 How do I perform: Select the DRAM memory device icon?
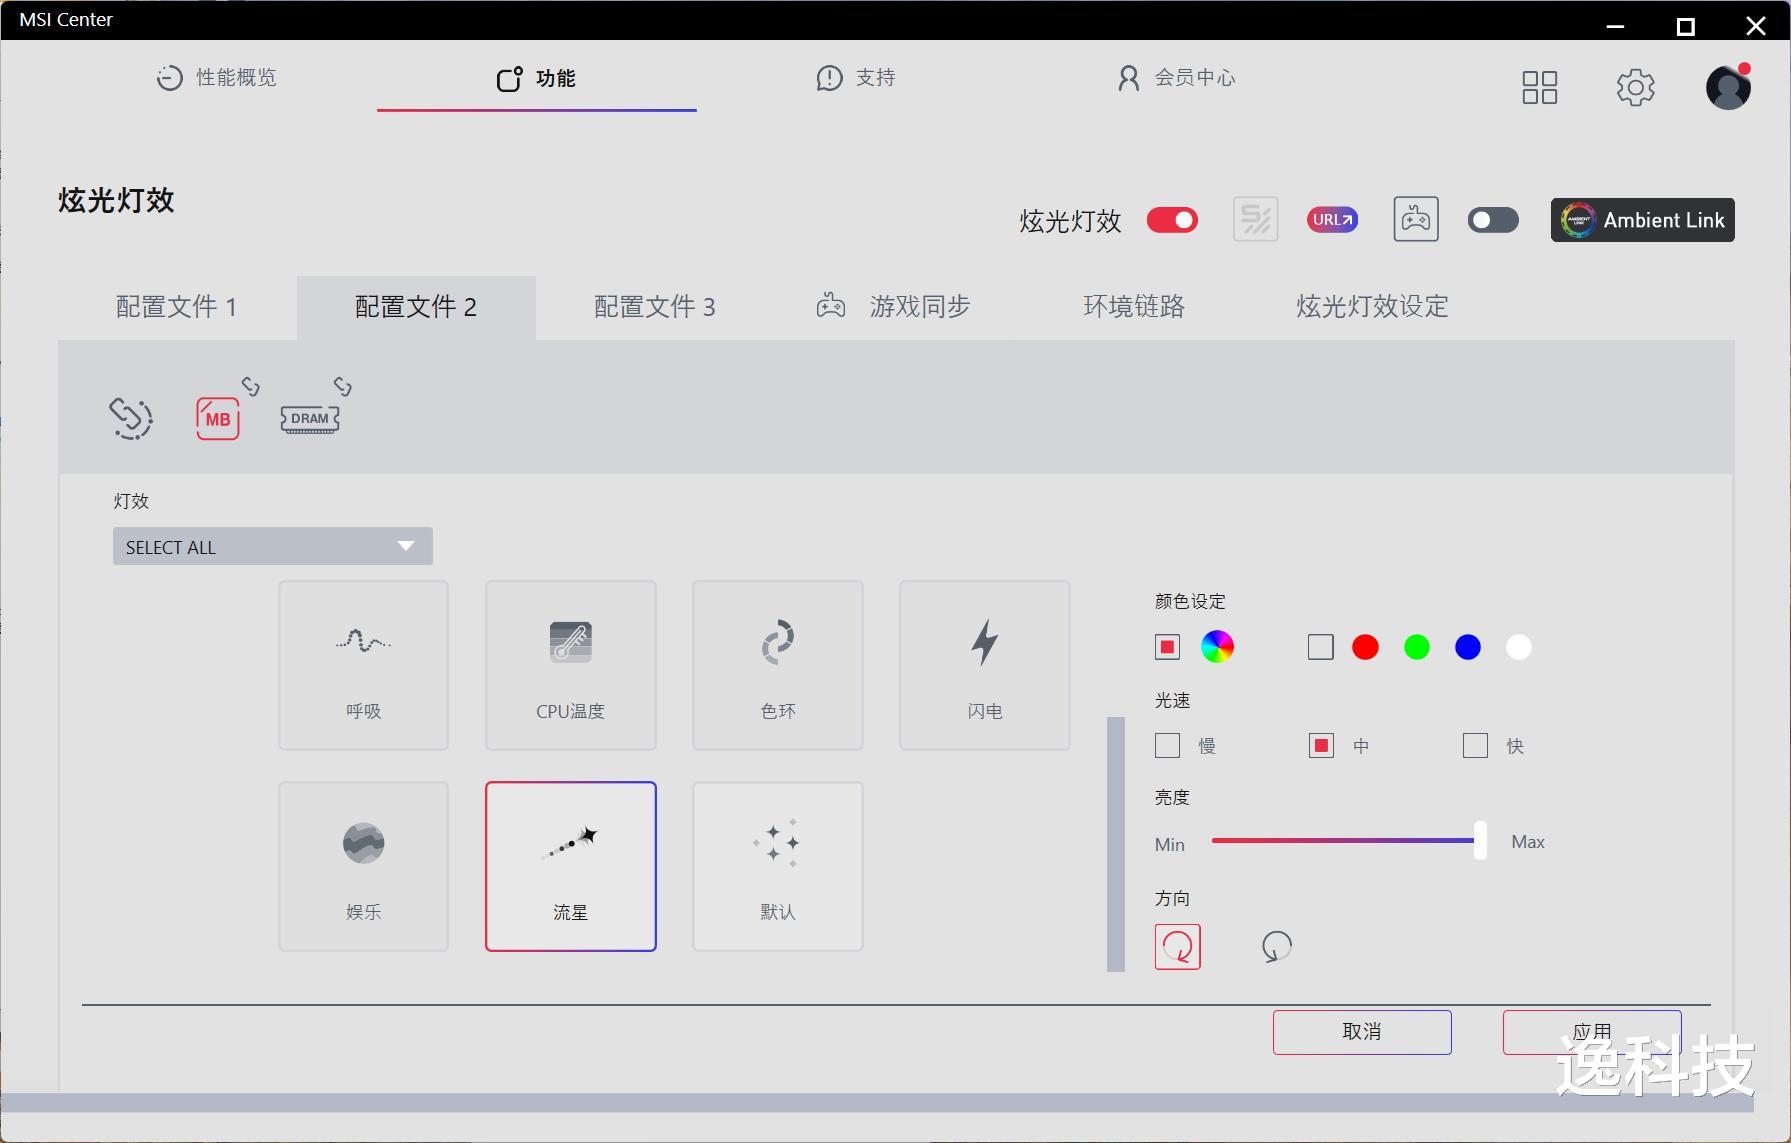pyautogui.click(x=310, y=419)
